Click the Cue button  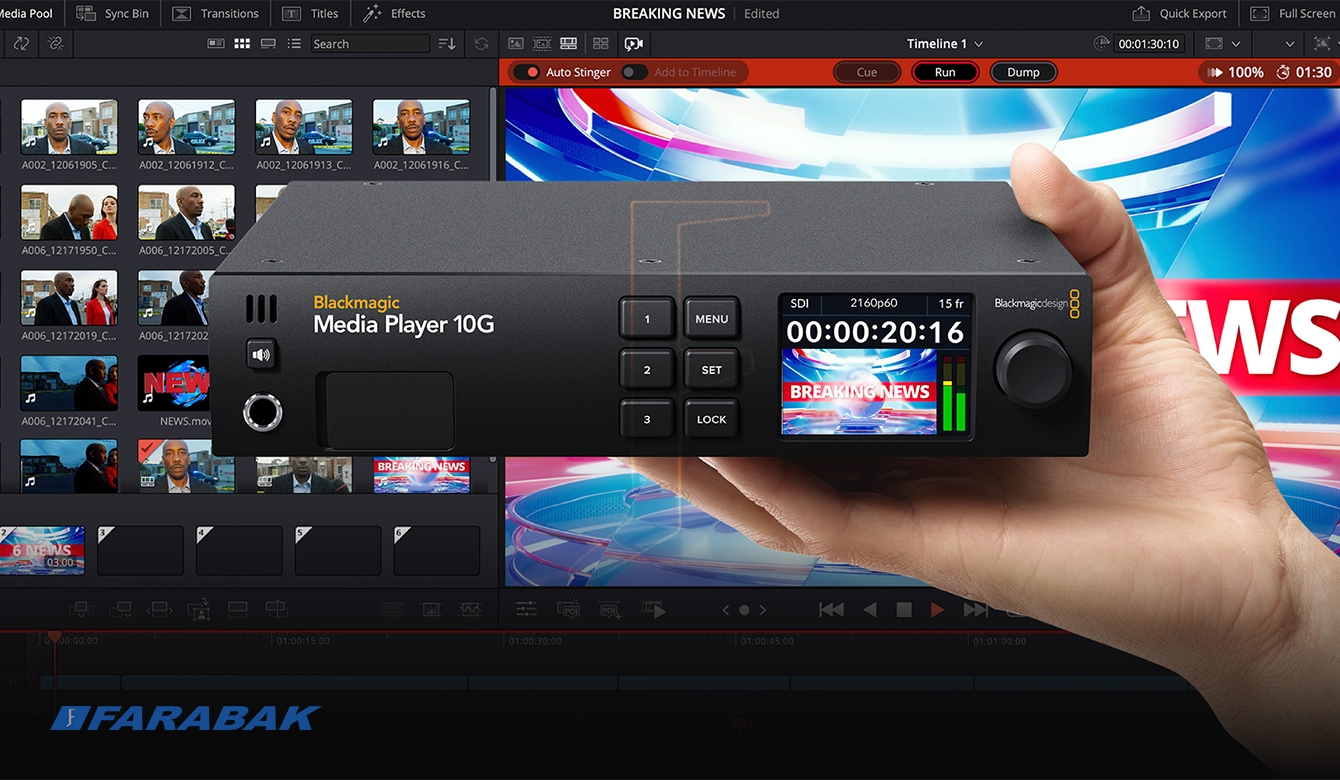pyautogui.click(x=867, y=72)
